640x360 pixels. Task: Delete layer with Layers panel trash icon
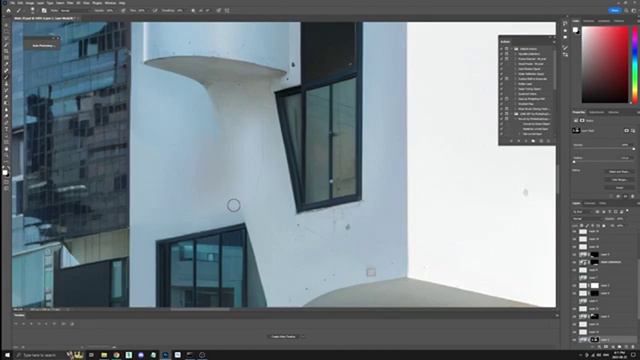point(633,346)
